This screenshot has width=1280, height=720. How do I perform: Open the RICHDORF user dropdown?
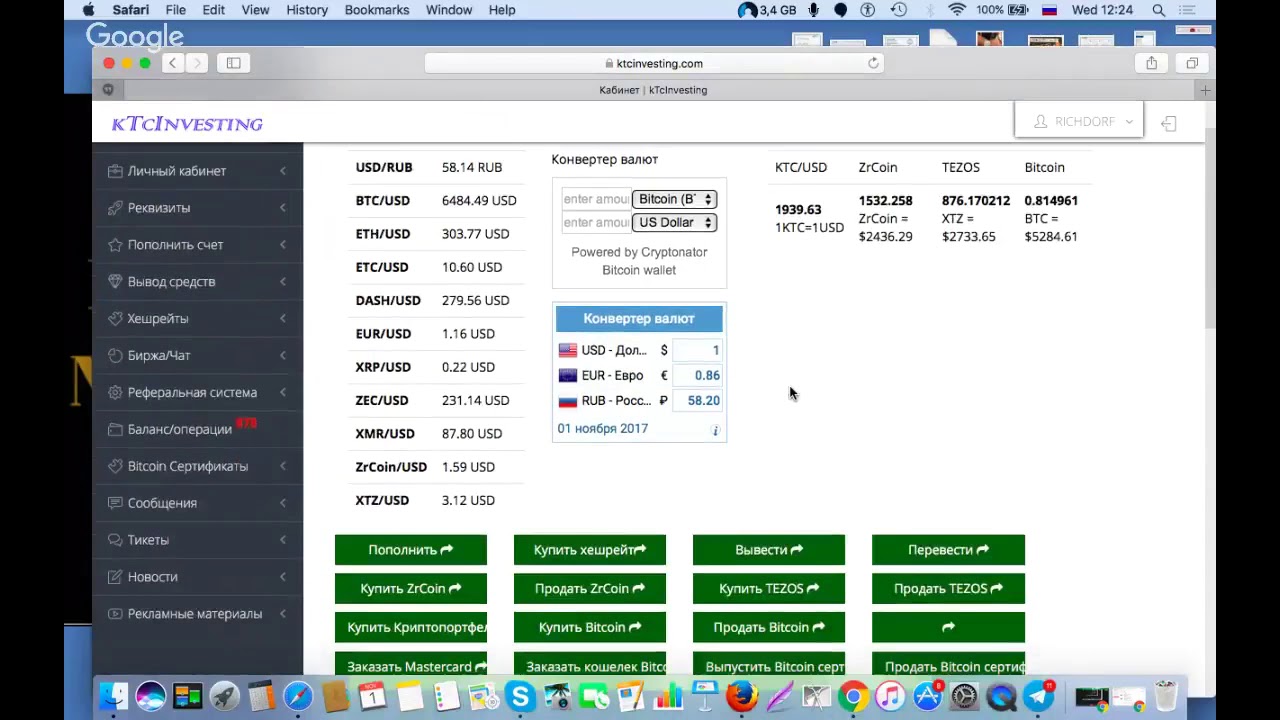[x=1078, y=121]
